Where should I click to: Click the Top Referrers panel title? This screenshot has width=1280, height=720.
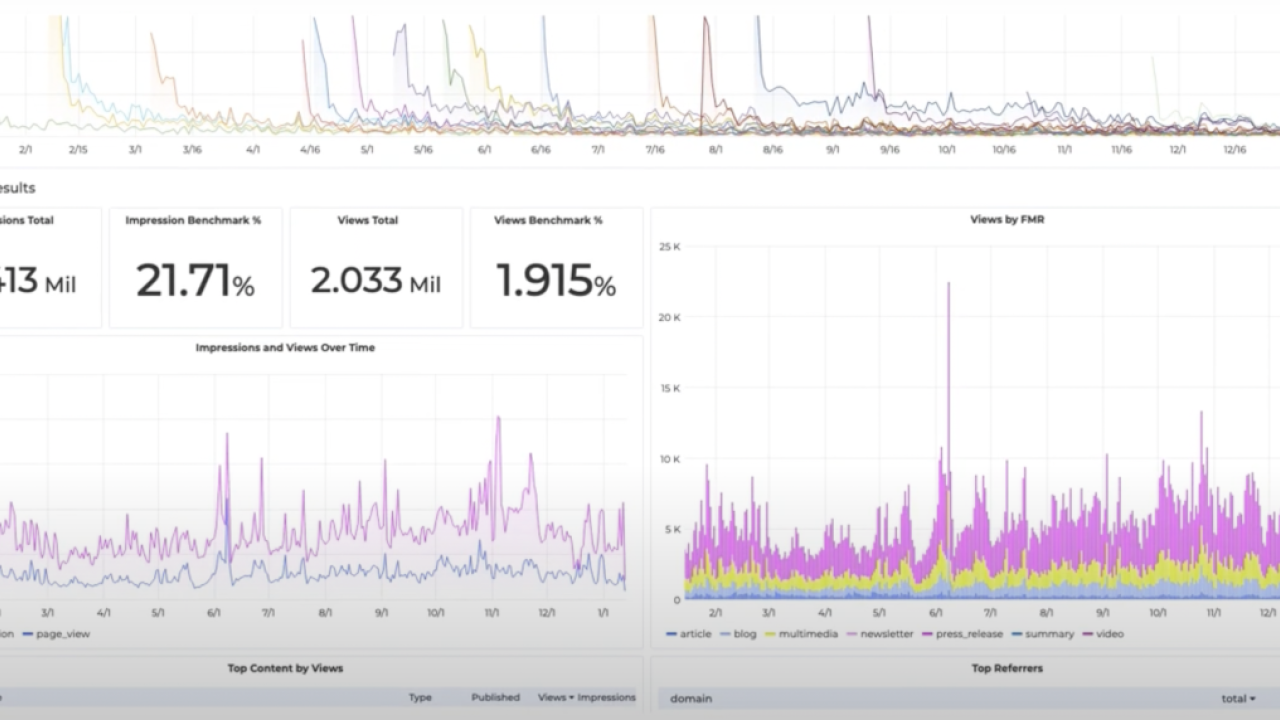pos(1007,668)
